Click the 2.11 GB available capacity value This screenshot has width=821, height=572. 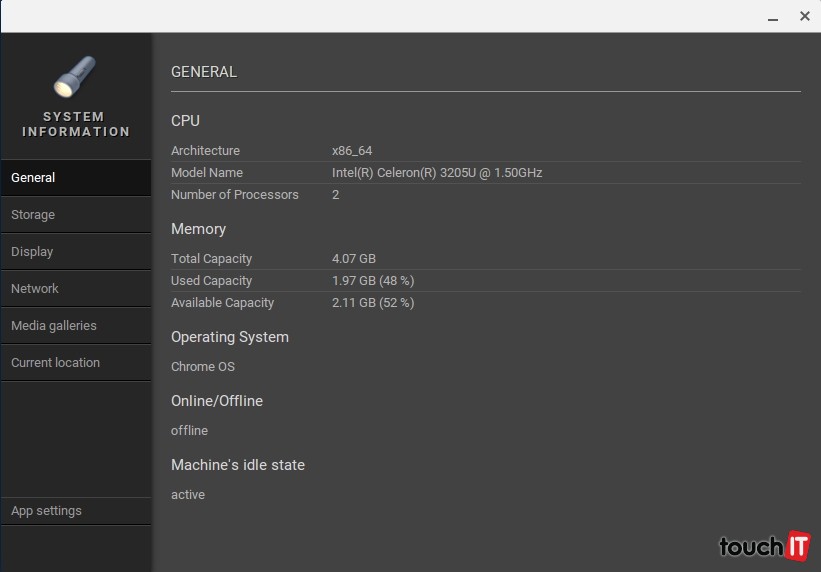(x=372, y=303)
